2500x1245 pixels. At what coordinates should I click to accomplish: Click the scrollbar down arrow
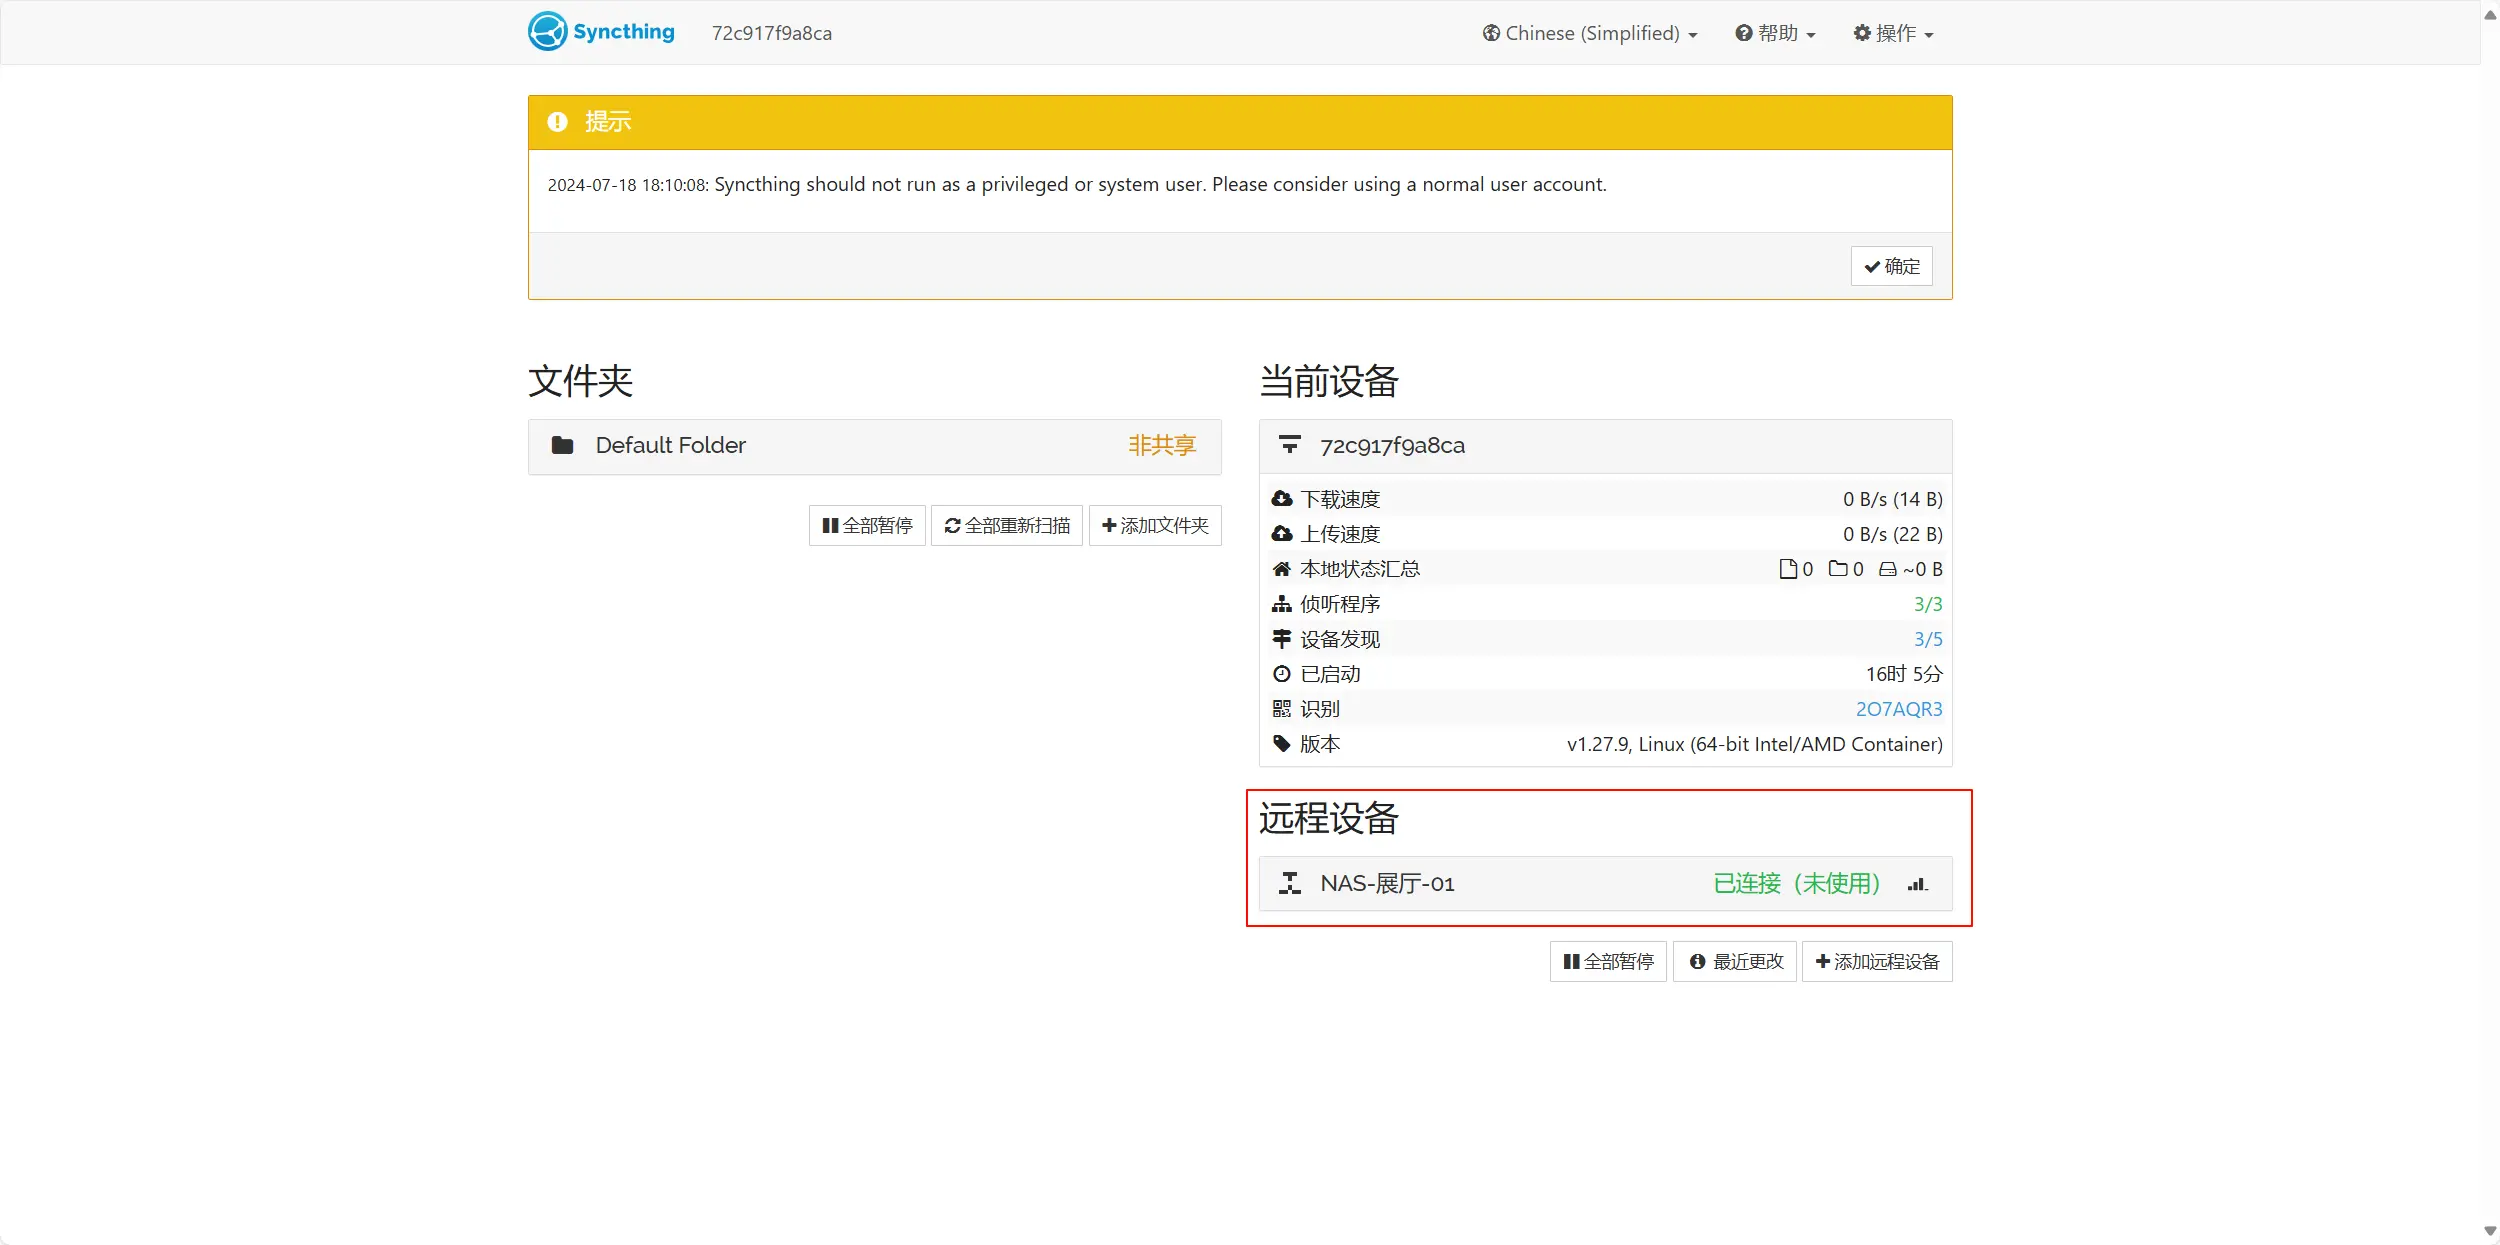[x=2490, y=1231]
